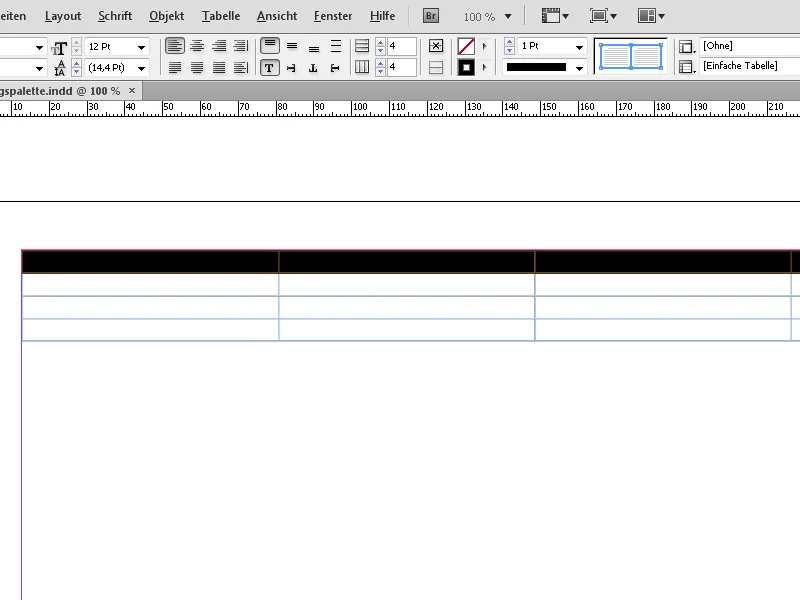The height and width of the screenshot is (600, 800).
Task: Open the Schrift menu
Action: 115,16
